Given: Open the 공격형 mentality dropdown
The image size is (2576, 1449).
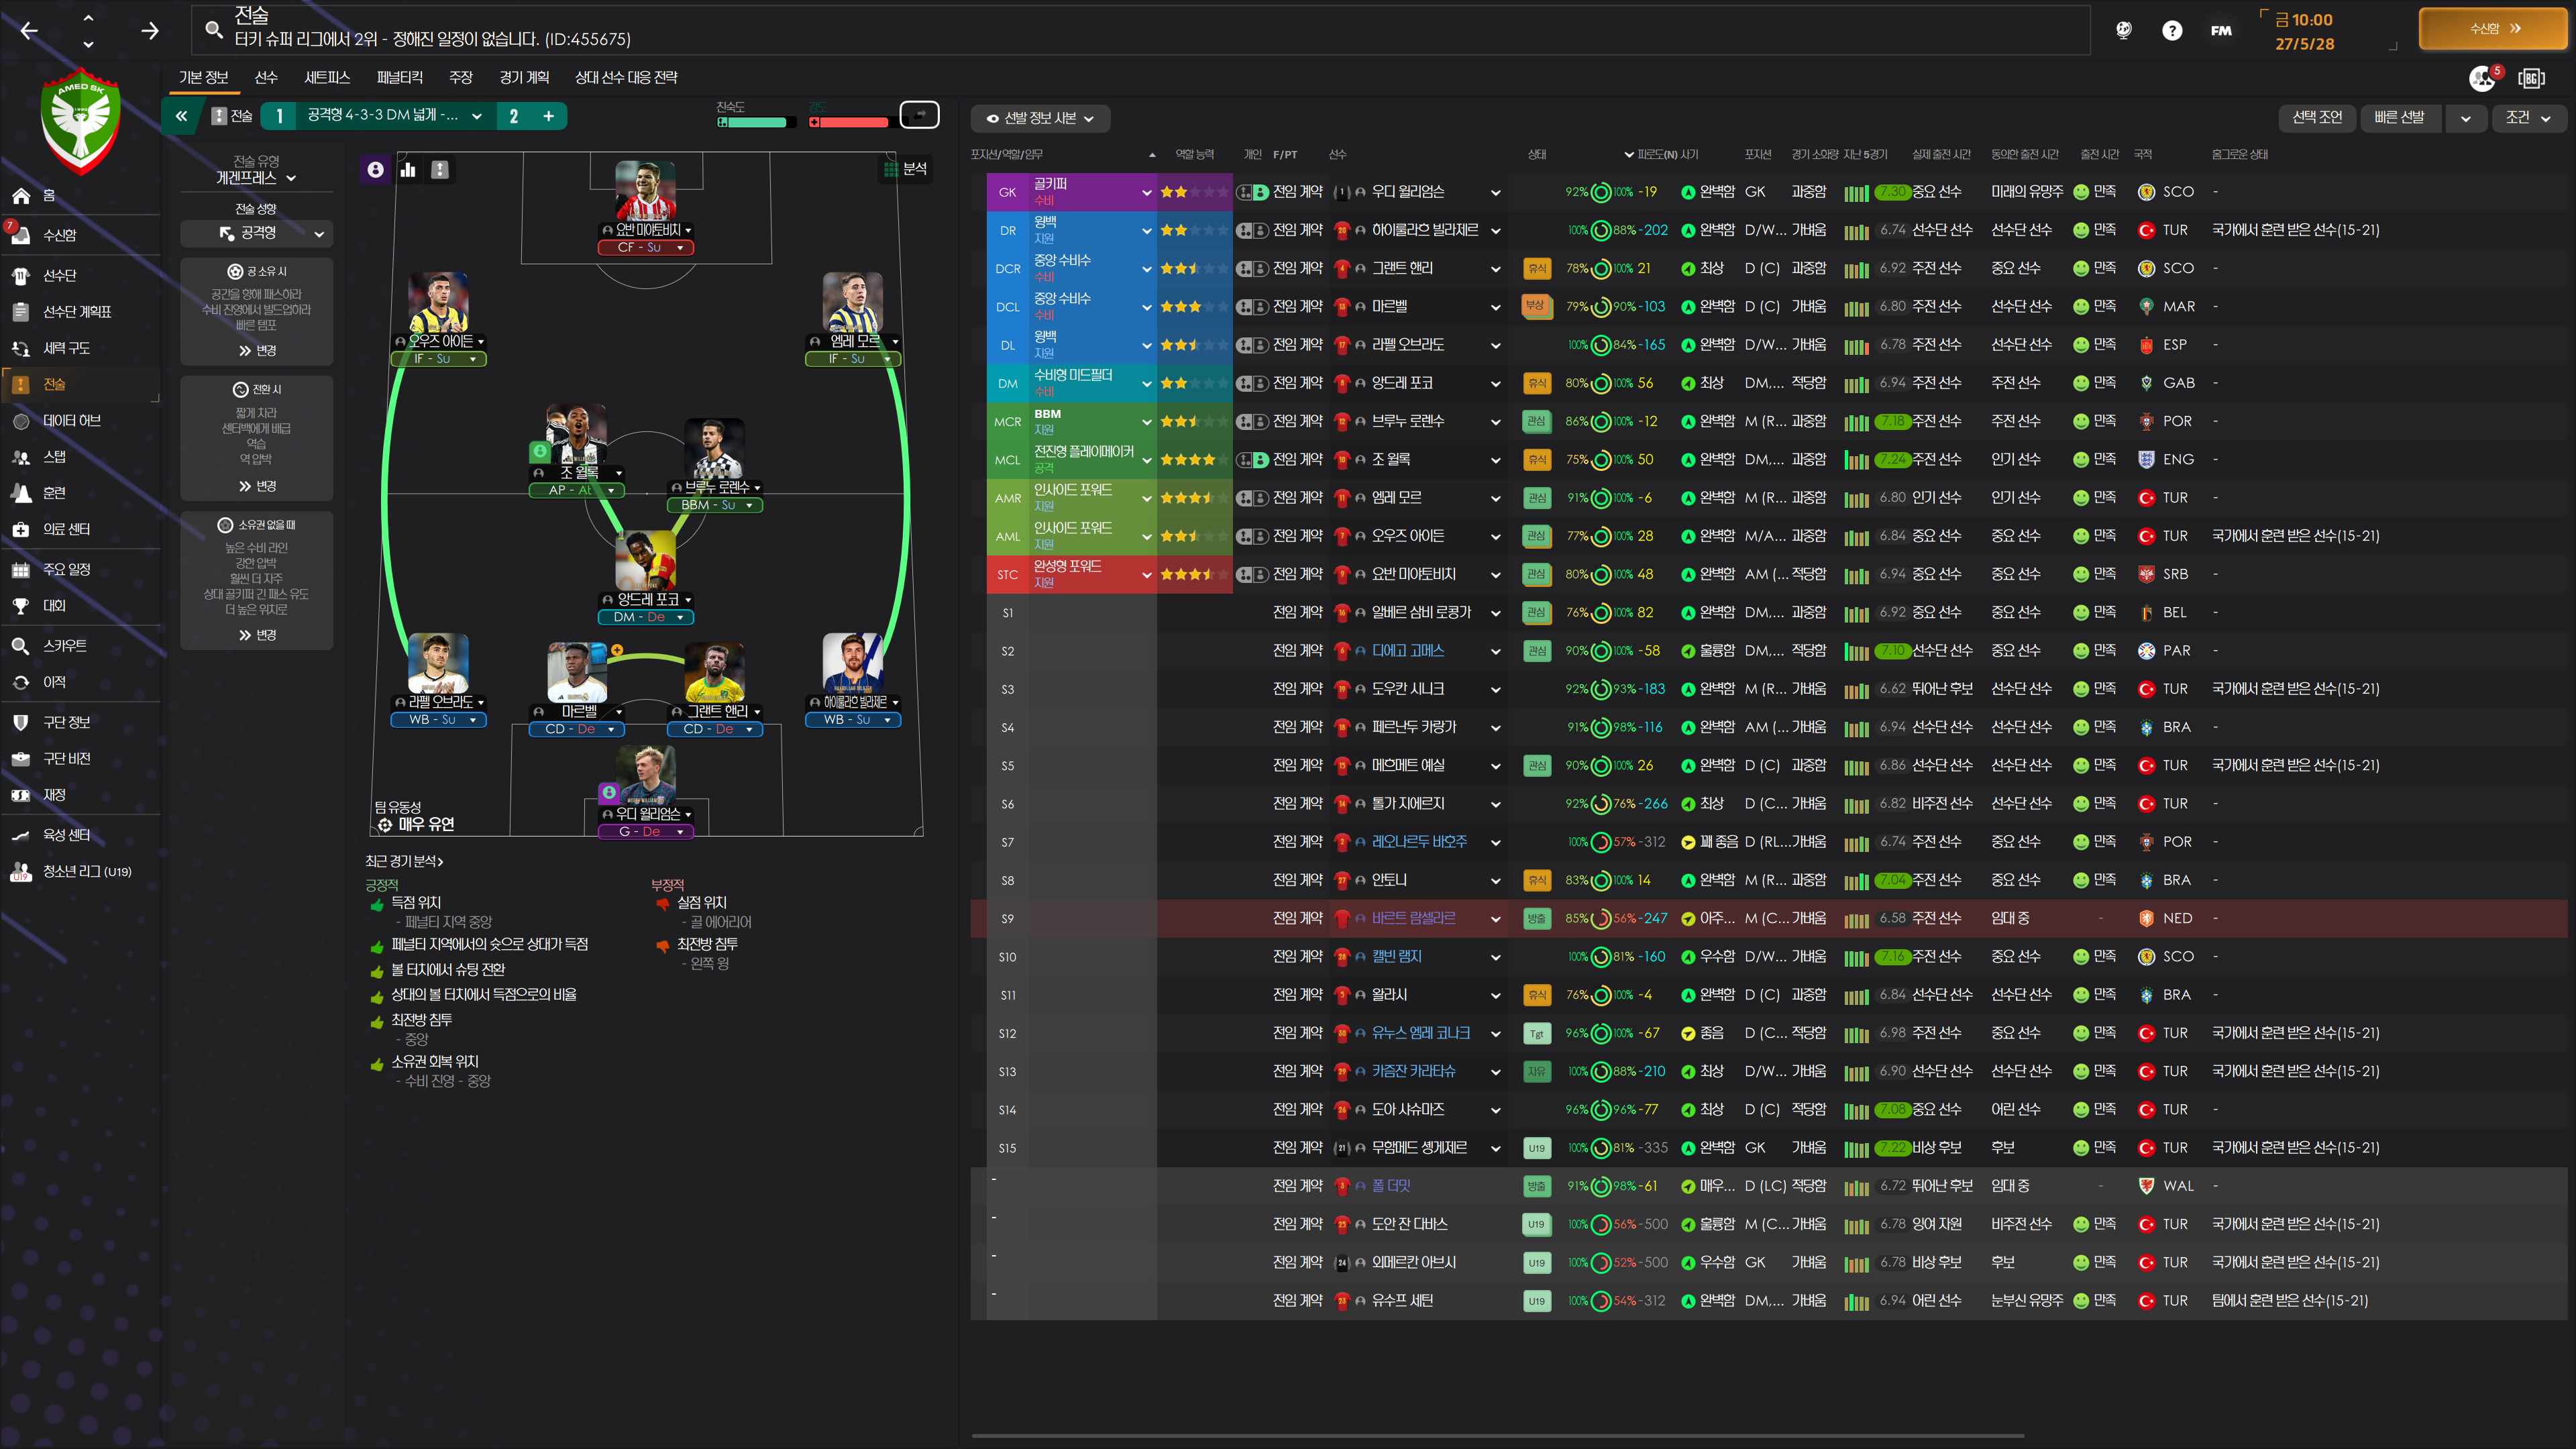Looking at the screenshot, I should coord(257,233).
